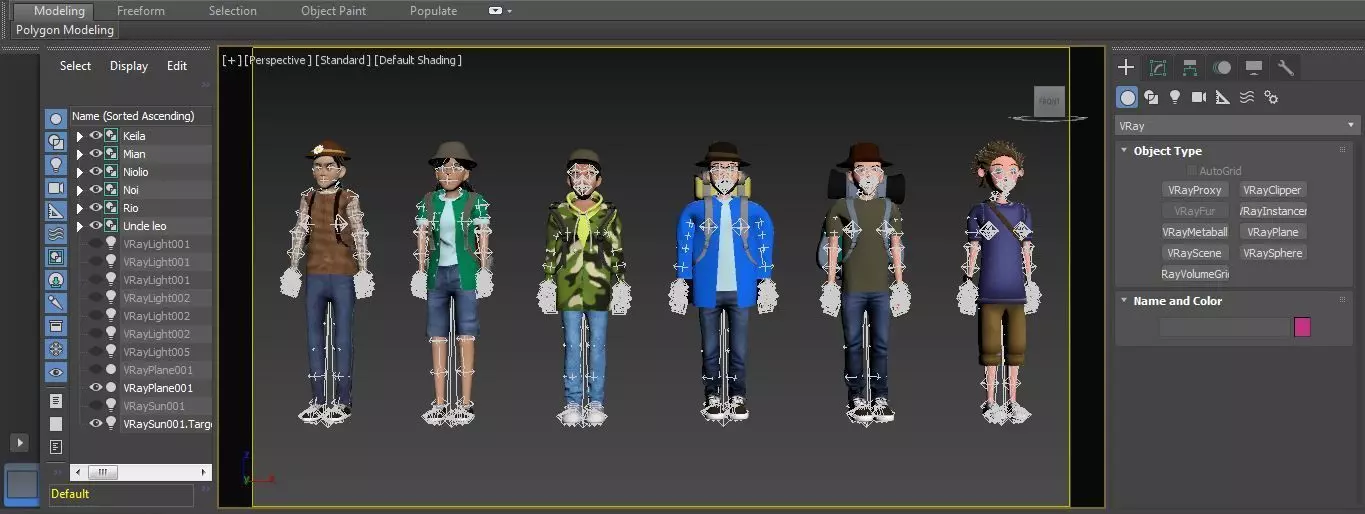Toggle visibility eye of Niolio
This screenshot has width=1365, height=514.
pyautogui.click(x=96, y=172)
